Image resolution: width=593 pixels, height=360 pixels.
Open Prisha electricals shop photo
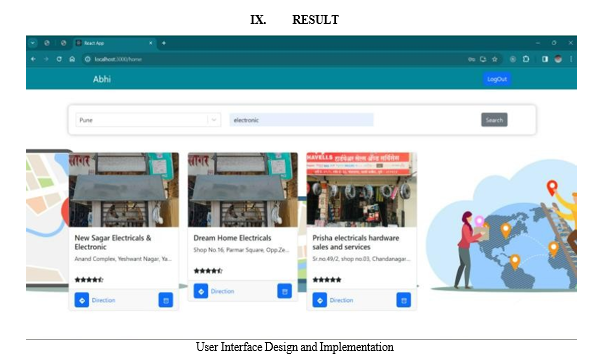click(x=362, y=190)
